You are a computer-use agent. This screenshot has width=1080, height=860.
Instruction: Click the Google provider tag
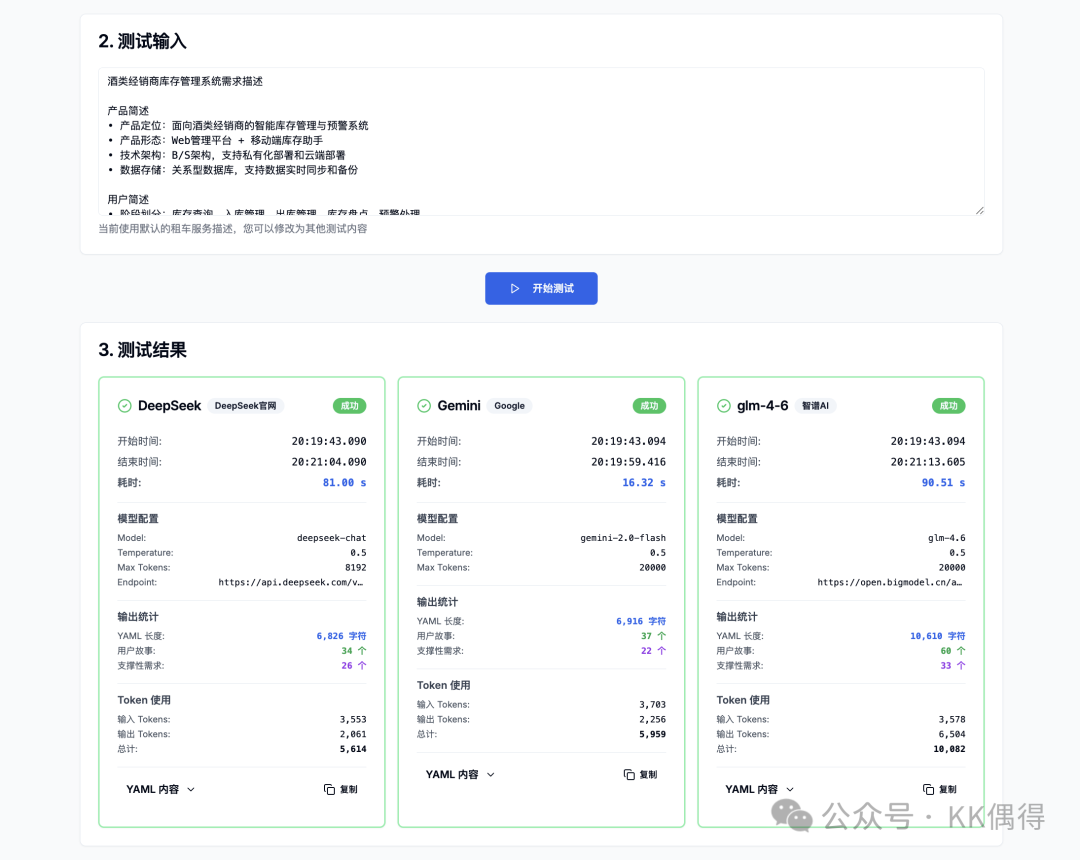click(x=509, y=406)
